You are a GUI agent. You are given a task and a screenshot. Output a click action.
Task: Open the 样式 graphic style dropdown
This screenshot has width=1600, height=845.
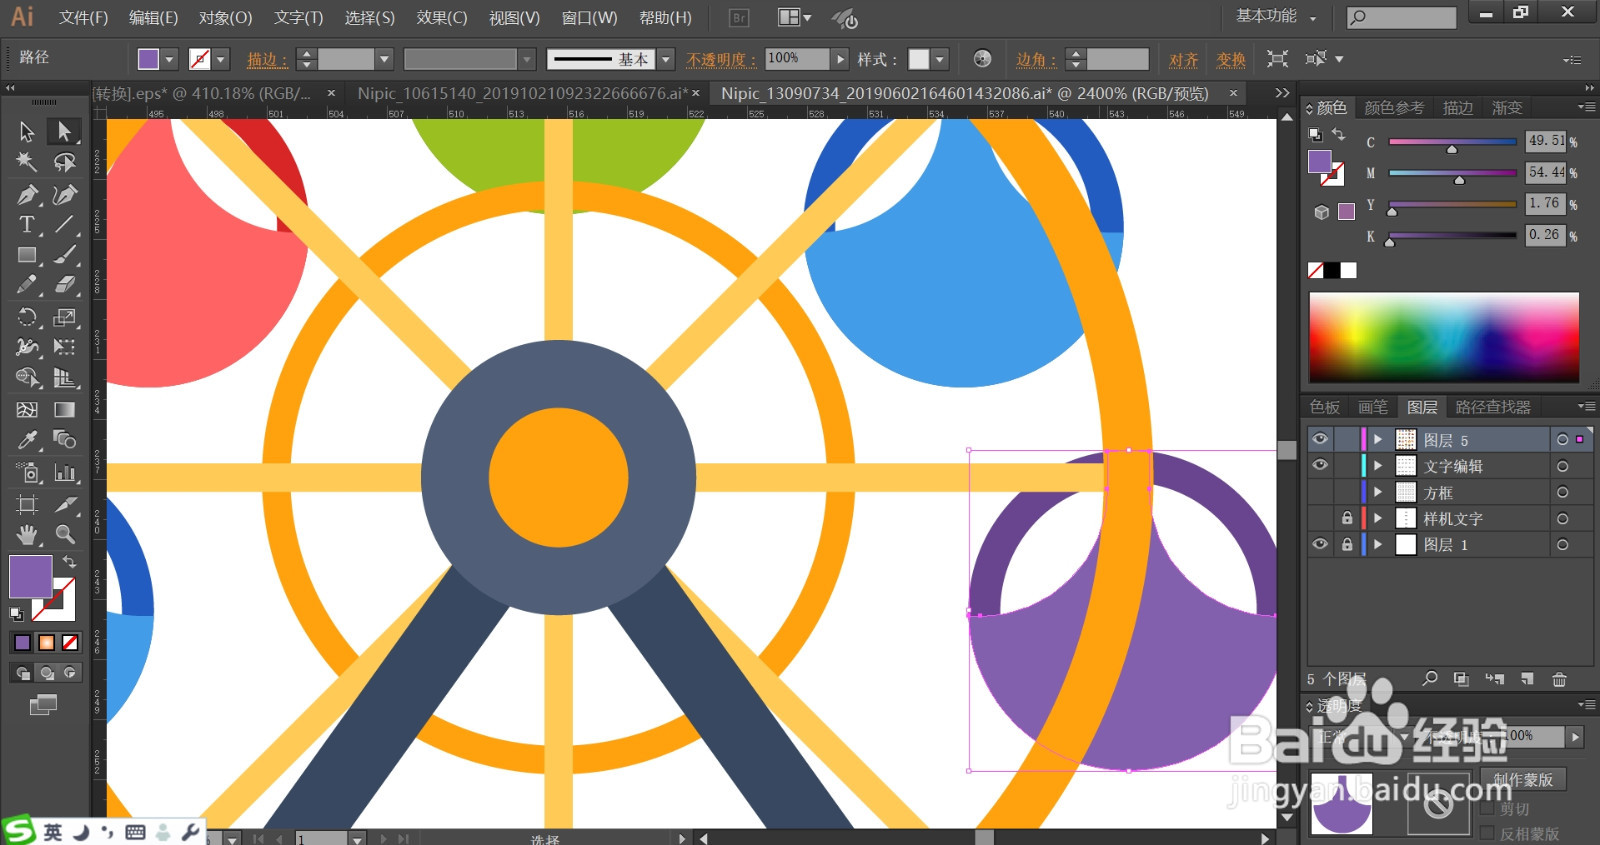(x=940, y=59)
